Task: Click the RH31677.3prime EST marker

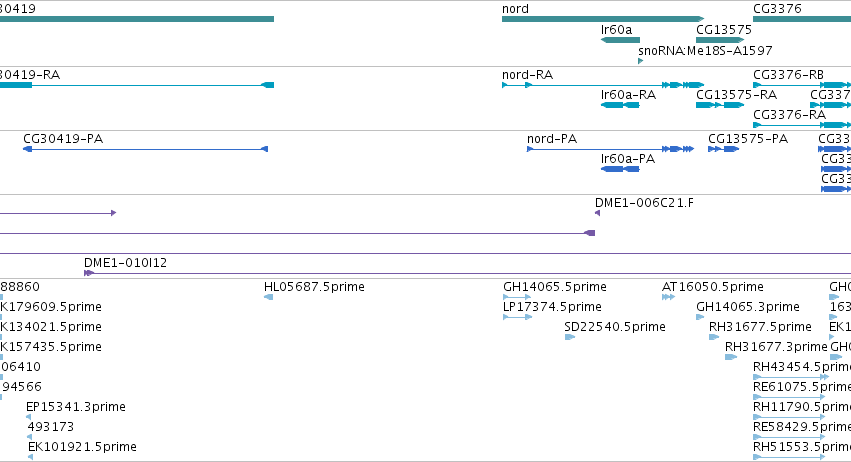Action: click(x=731, y=357)
